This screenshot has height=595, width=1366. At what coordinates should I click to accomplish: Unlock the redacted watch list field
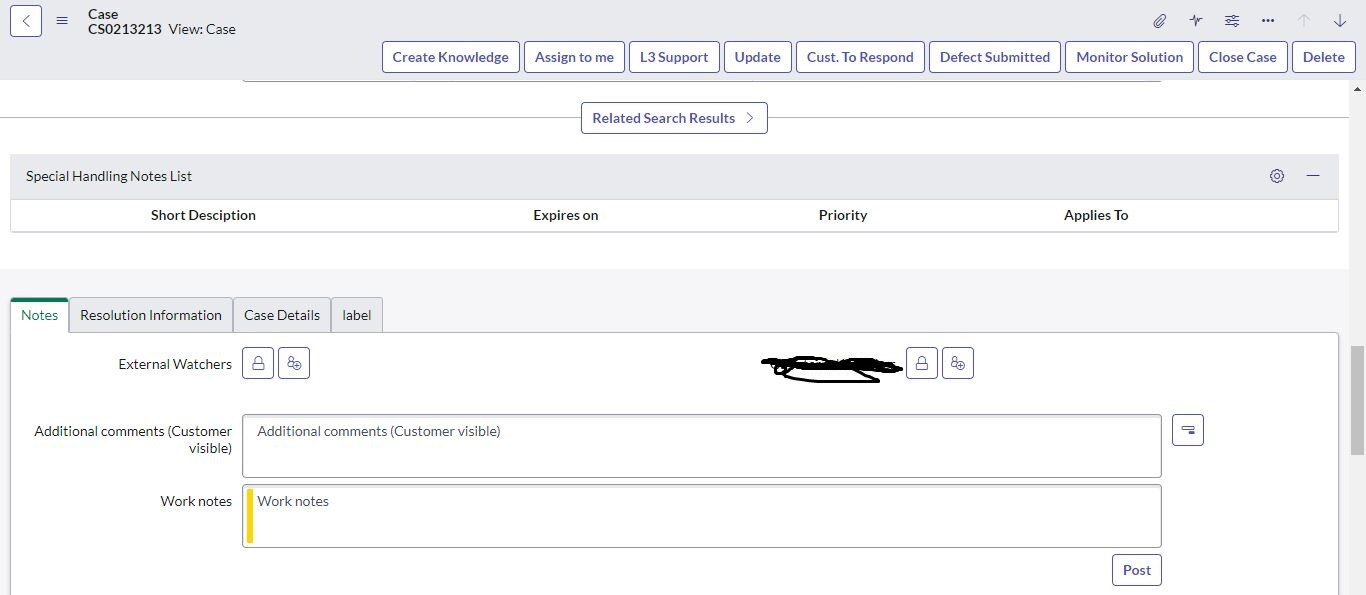[922, 363]
